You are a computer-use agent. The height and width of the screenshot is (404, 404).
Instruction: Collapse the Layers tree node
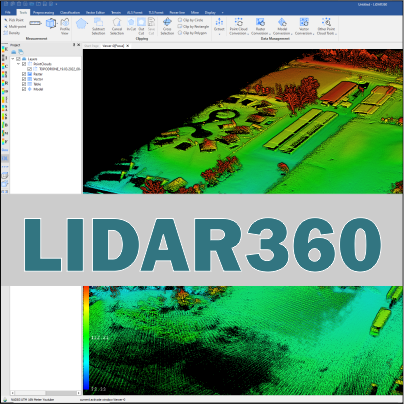pyautogui.click(x=13, y=59)
